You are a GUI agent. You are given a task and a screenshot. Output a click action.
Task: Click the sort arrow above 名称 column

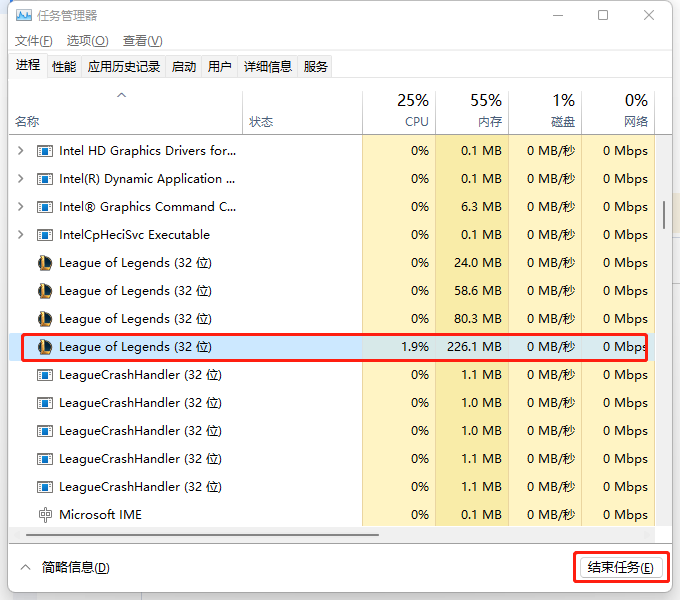coord(121,95)
